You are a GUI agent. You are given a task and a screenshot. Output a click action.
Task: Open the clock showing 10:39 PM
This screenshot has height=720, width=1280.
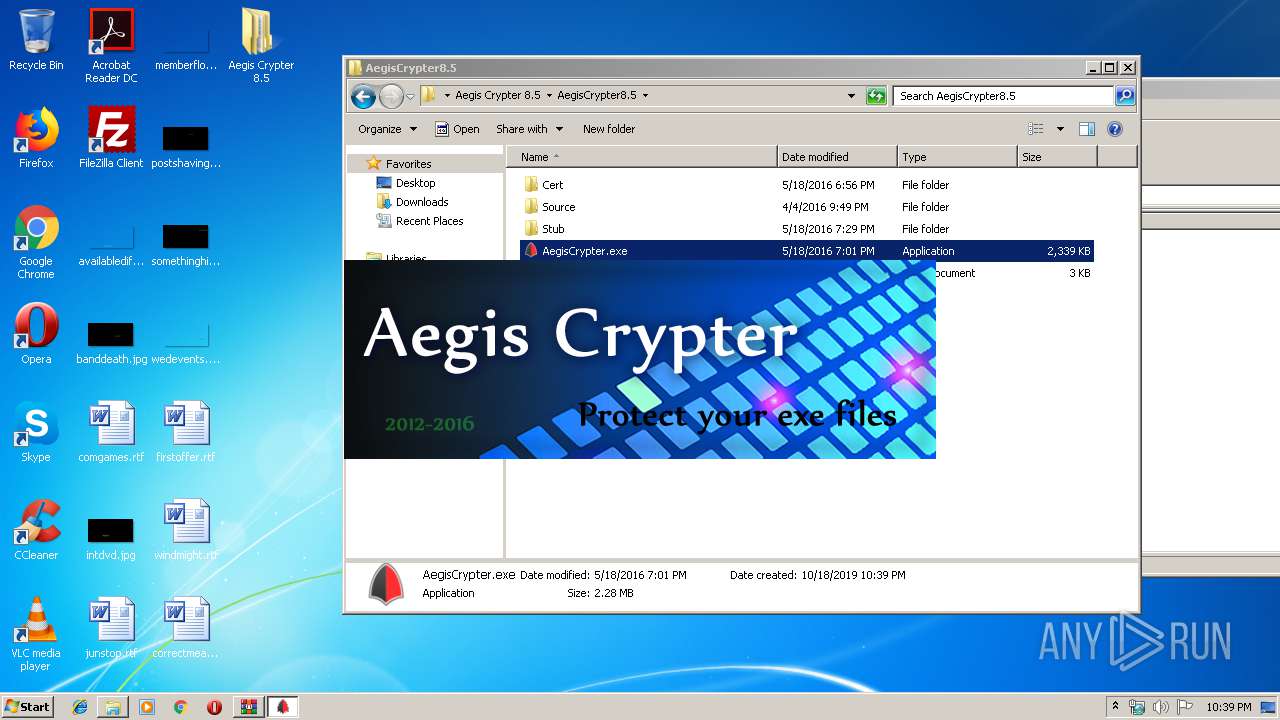(x=1228, y=707)
